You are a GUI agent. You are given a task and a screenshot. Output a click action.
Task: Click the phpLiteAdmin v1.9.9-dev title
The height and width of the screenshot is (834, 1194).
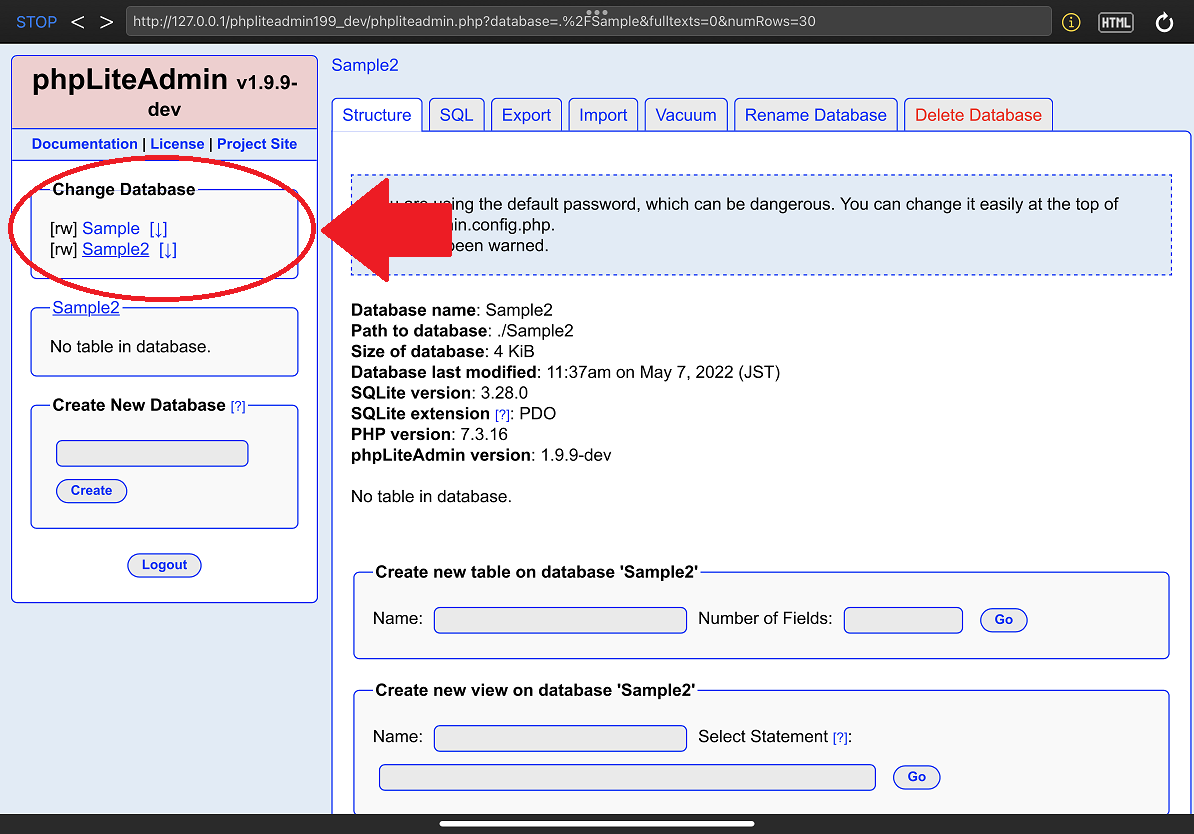click(164, 91)
